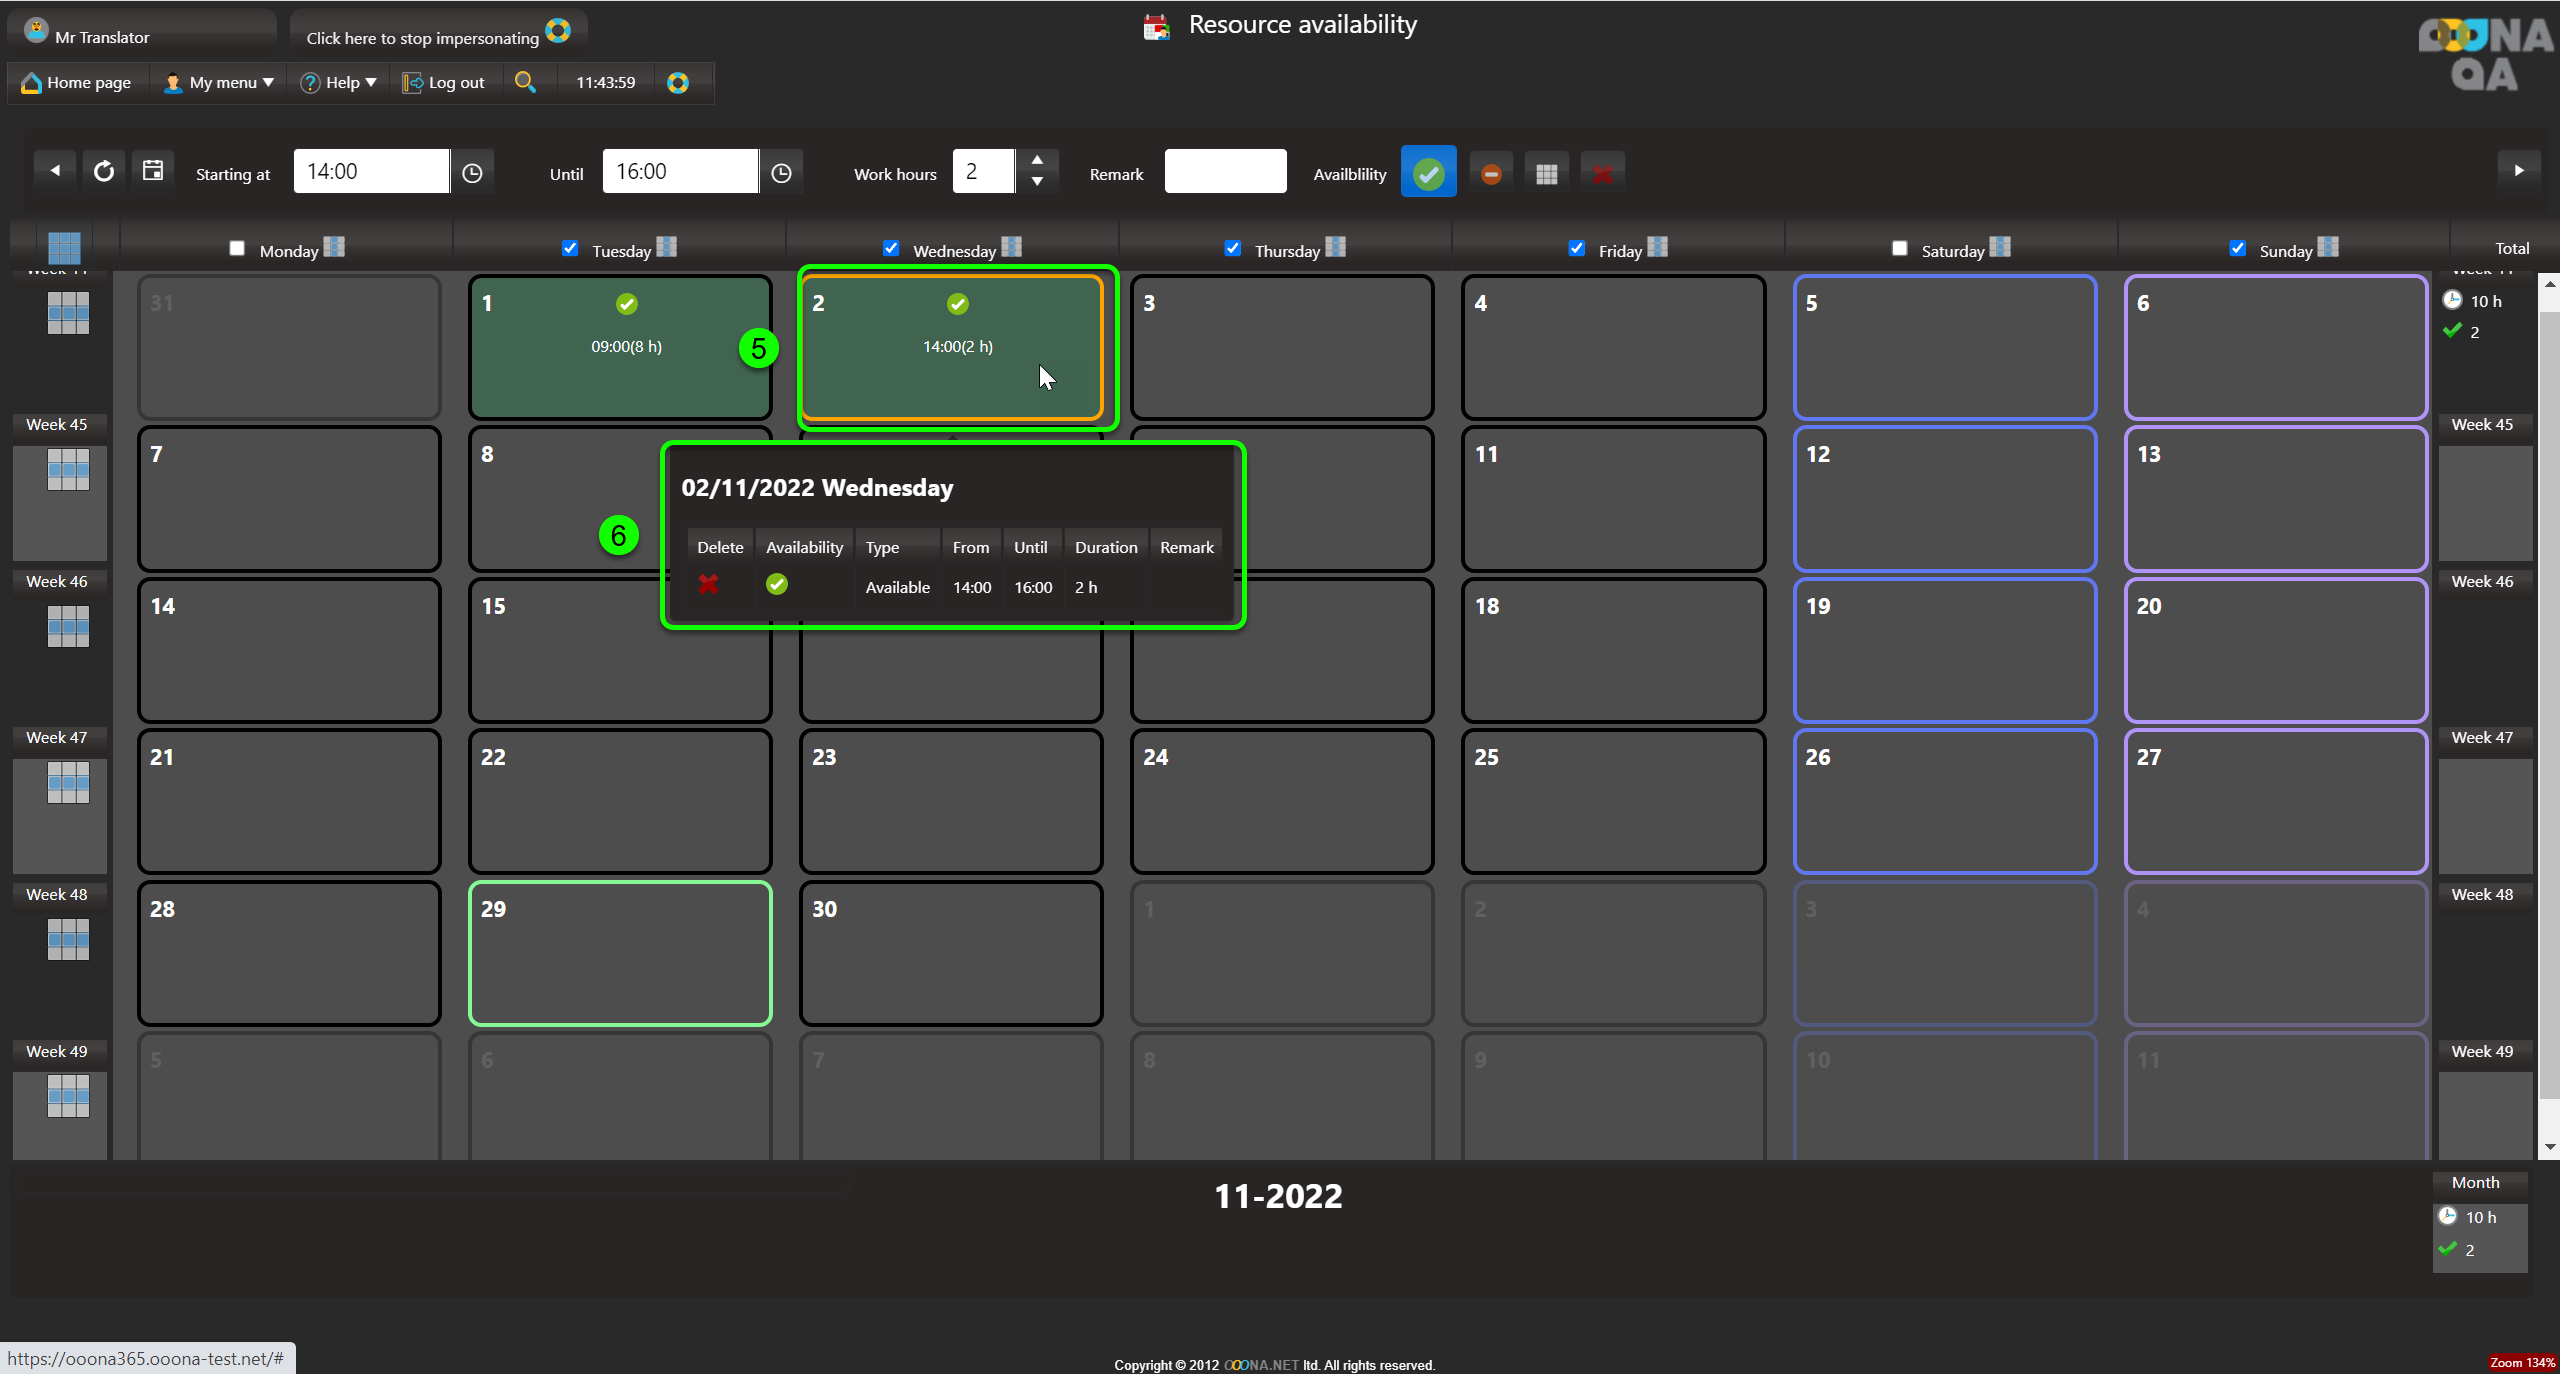Open the search magnifier icon

pos(525,82)
